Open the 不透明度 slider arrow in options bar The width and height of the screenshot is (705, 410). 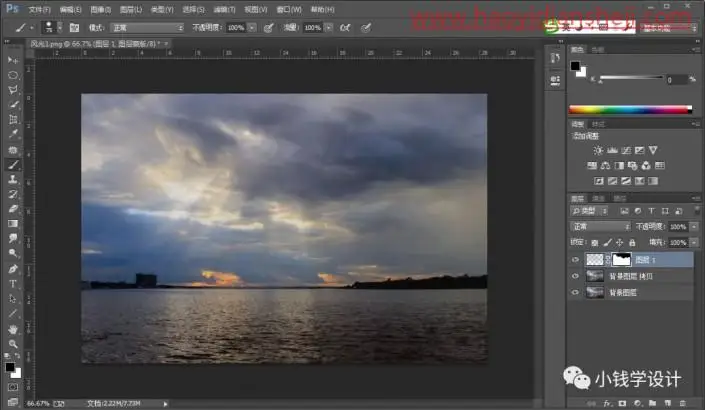point(252,28)
